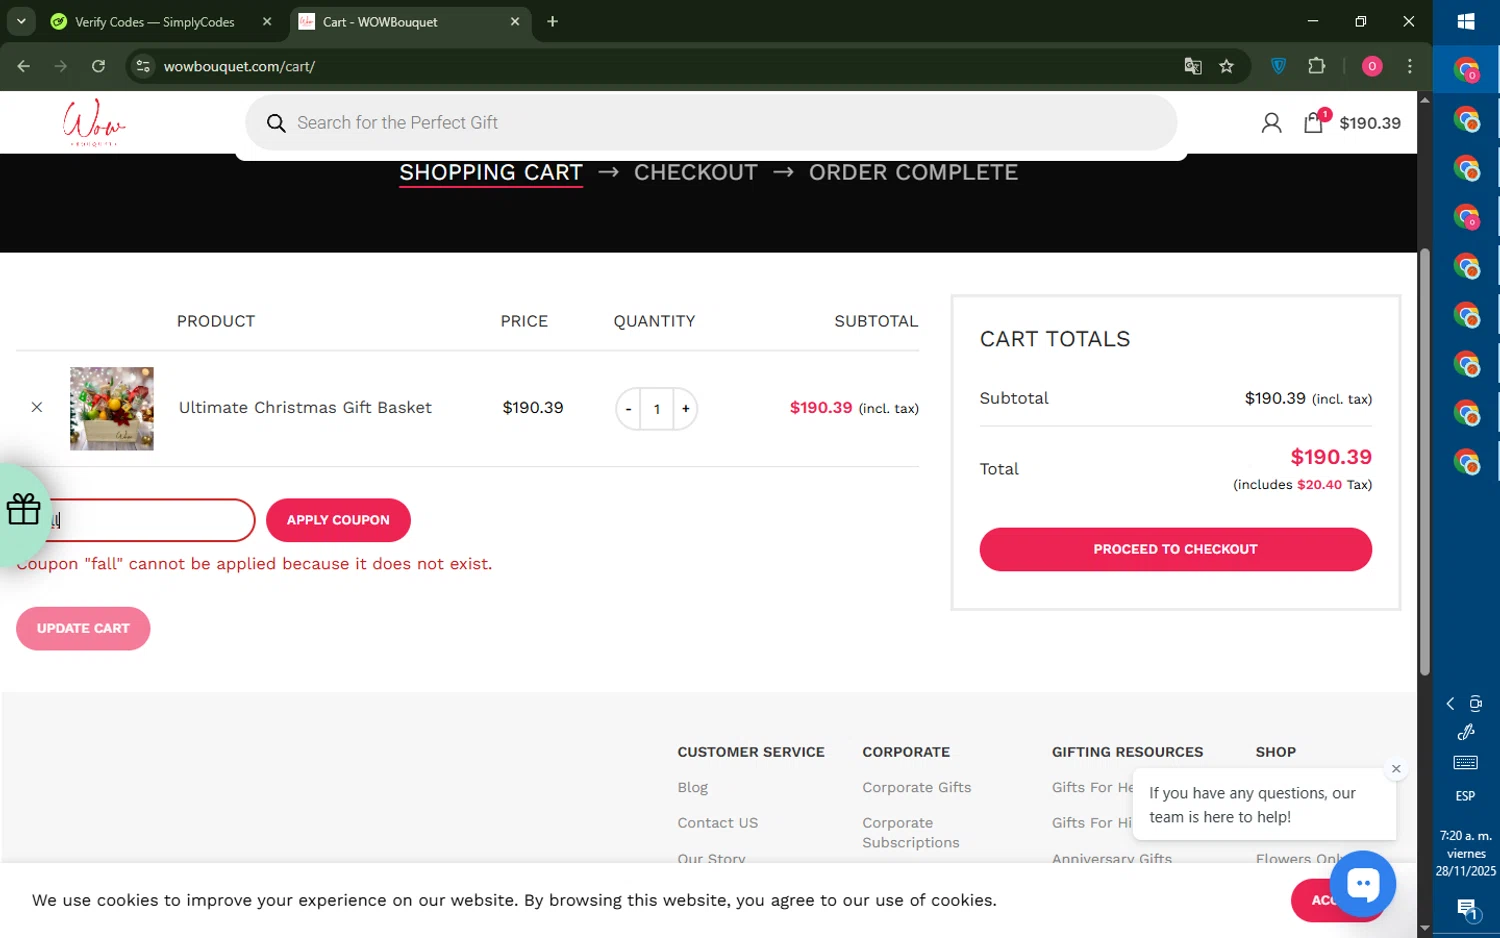Click the search magnifier icon
The width and height of the screenshot is (1500, 938).
(x=276, y=123)
